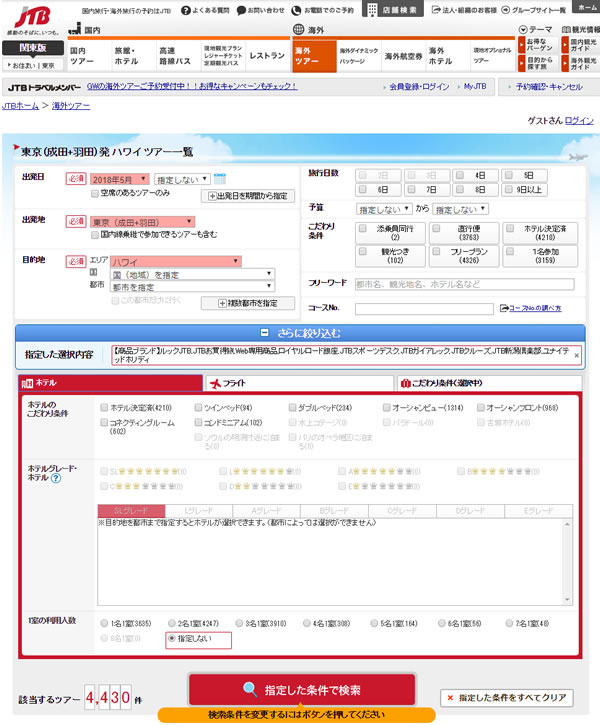Click the globe icon beside 海外
600x725 pixels.
point(301,30)
